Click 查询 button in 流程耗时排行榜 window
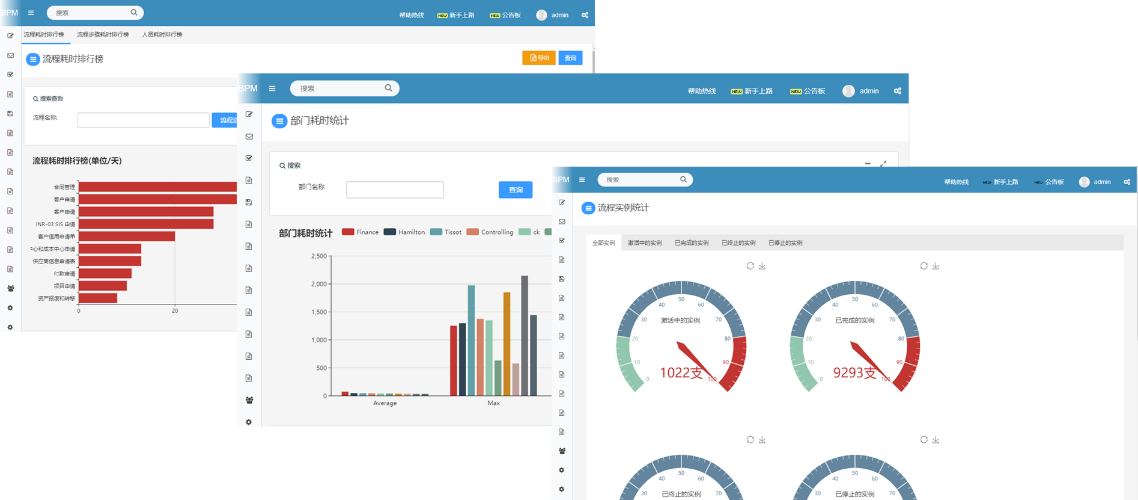1138x500 pixels. click(570, 58)
